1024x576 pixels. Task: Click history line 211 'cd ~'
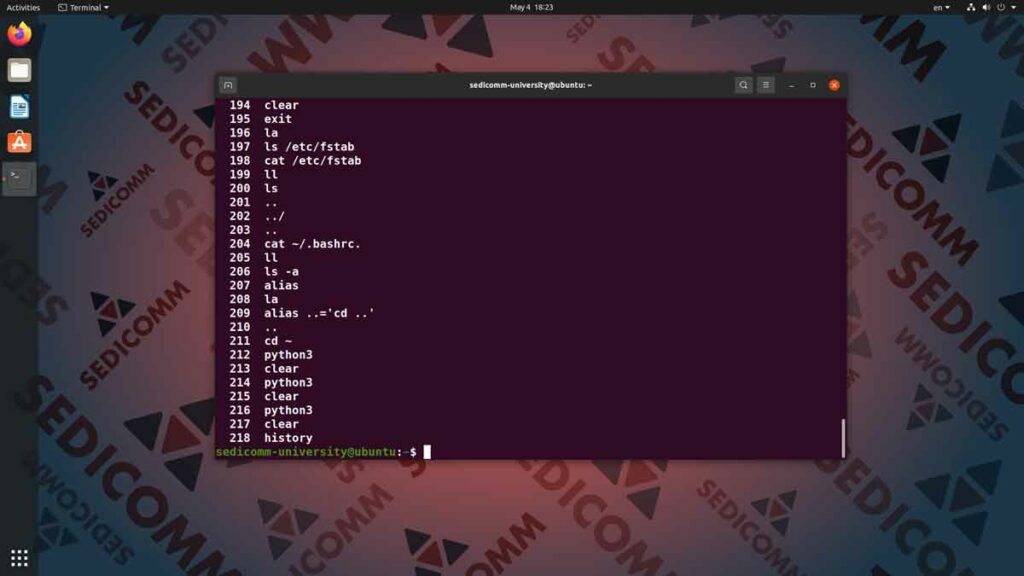coord(261,341)
